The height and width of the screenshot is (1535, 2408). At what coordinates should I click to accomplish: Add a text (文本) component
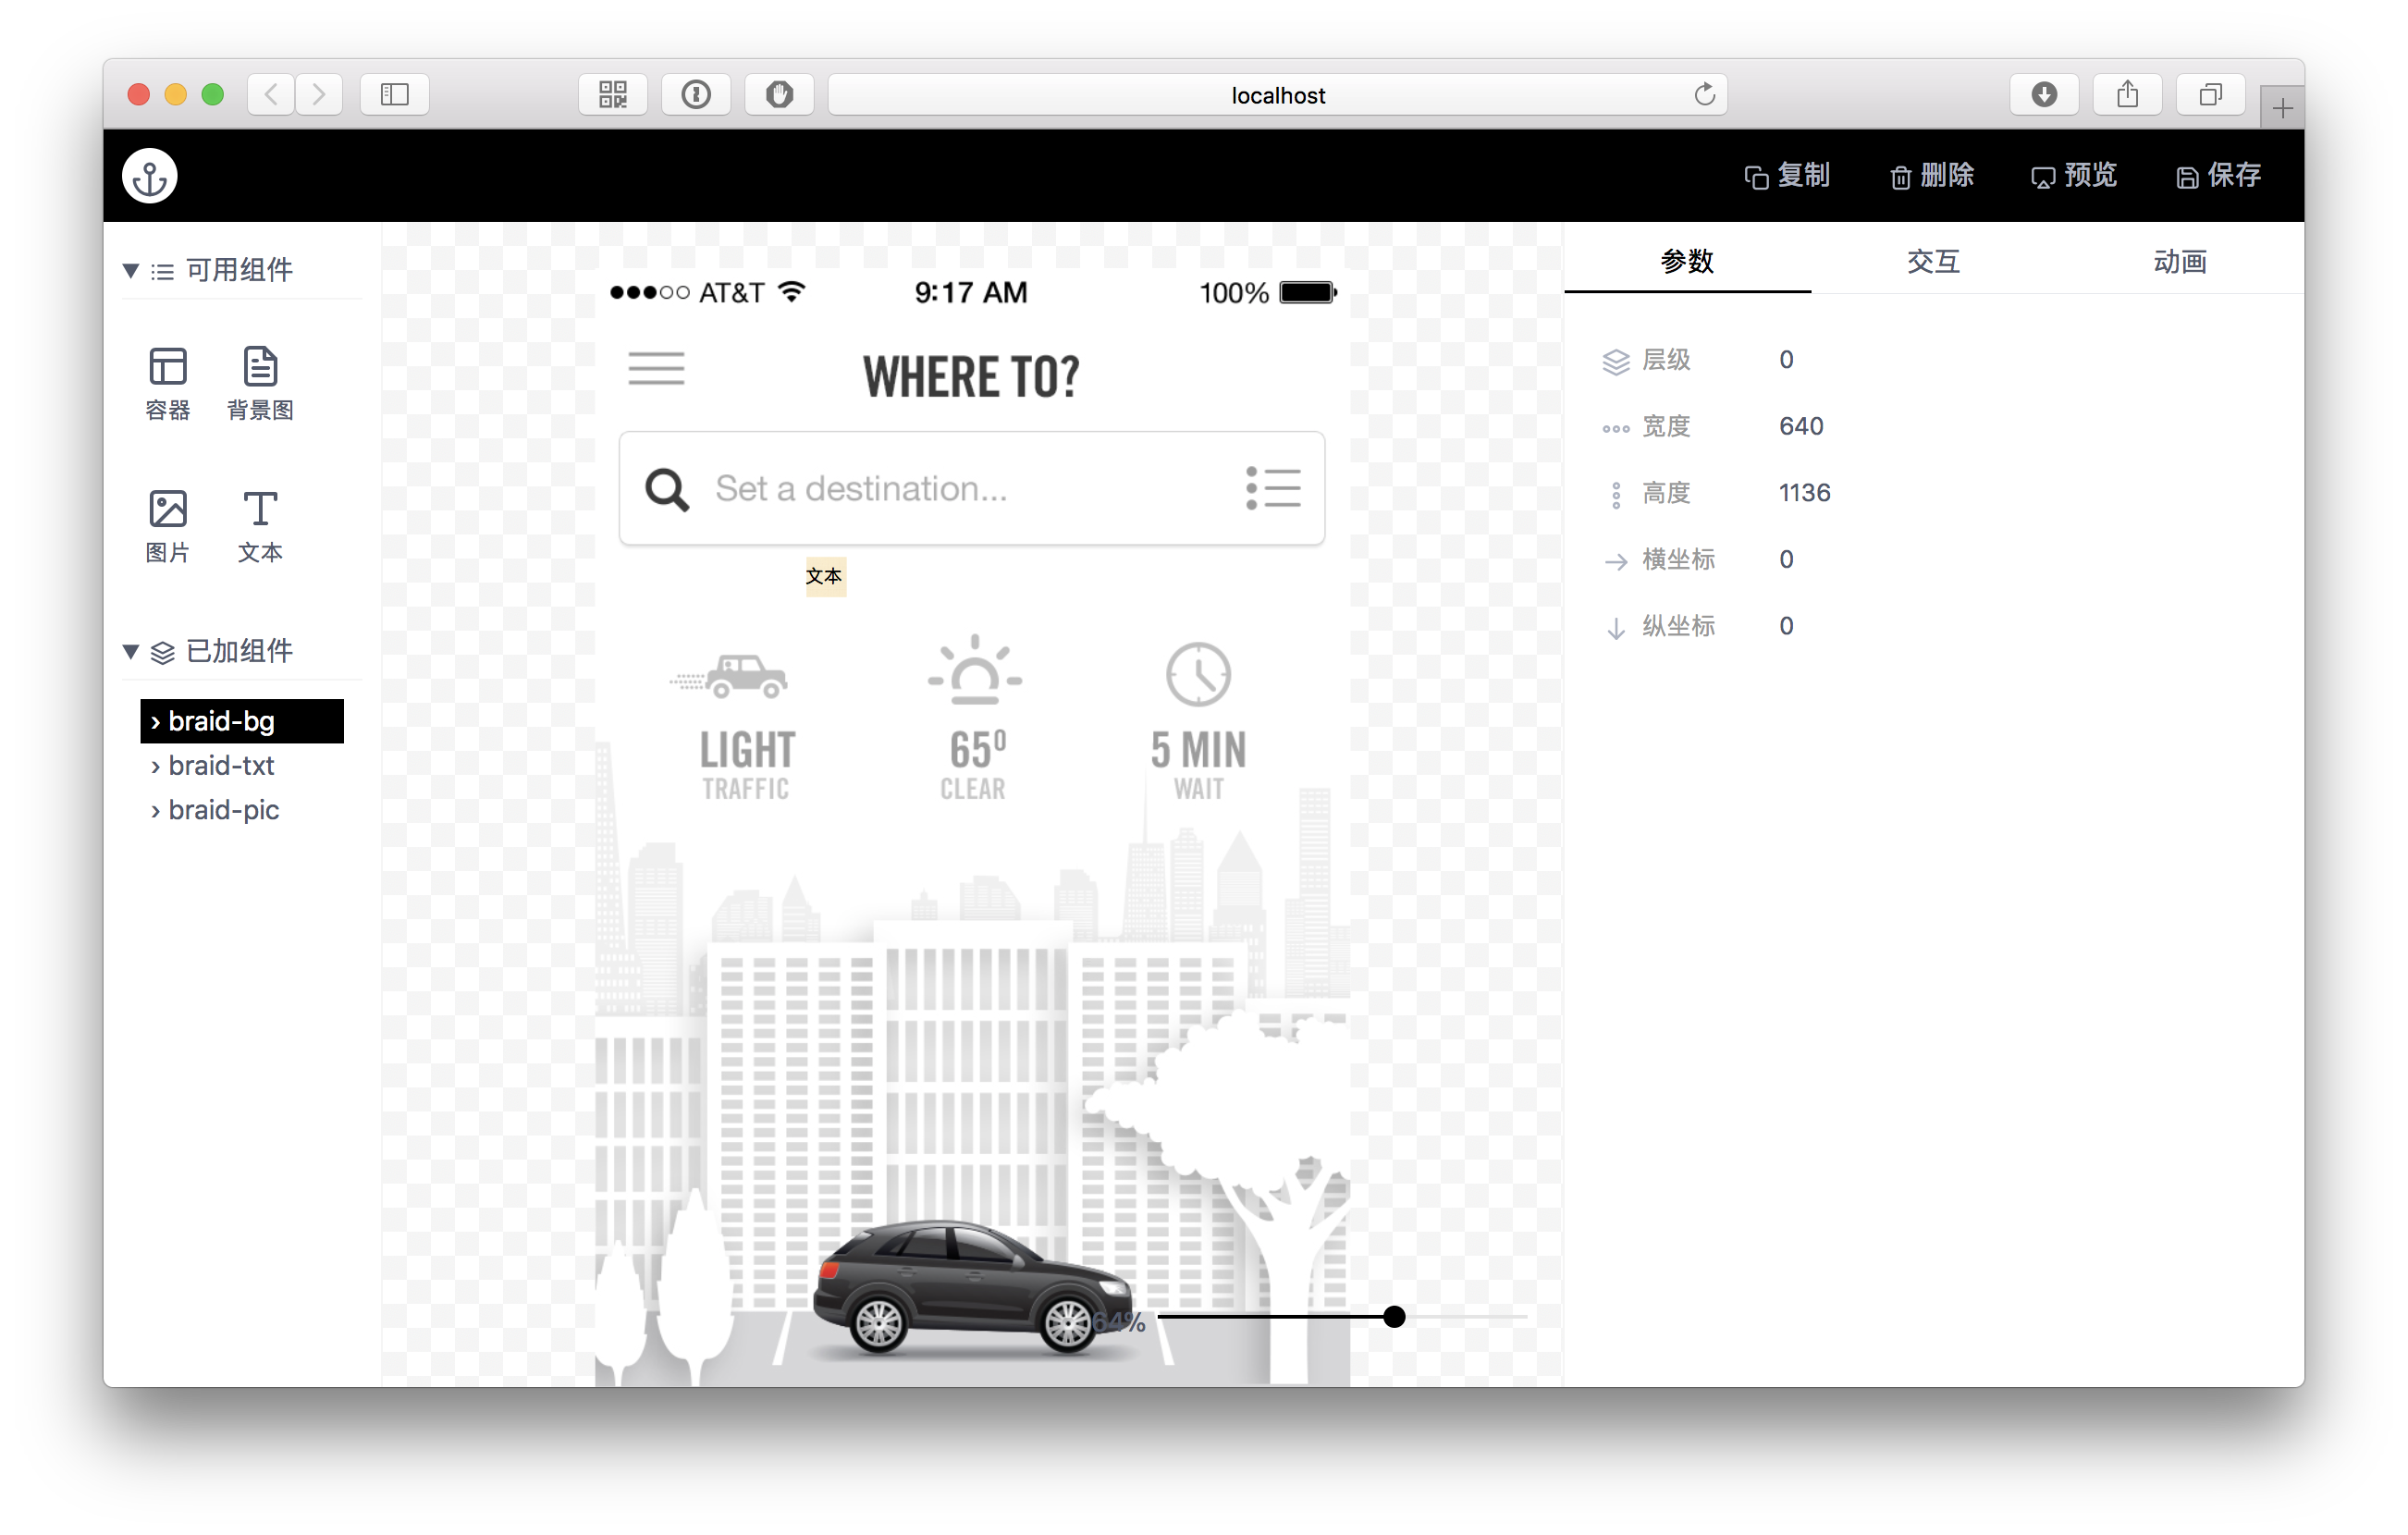(x=260, y=525)
